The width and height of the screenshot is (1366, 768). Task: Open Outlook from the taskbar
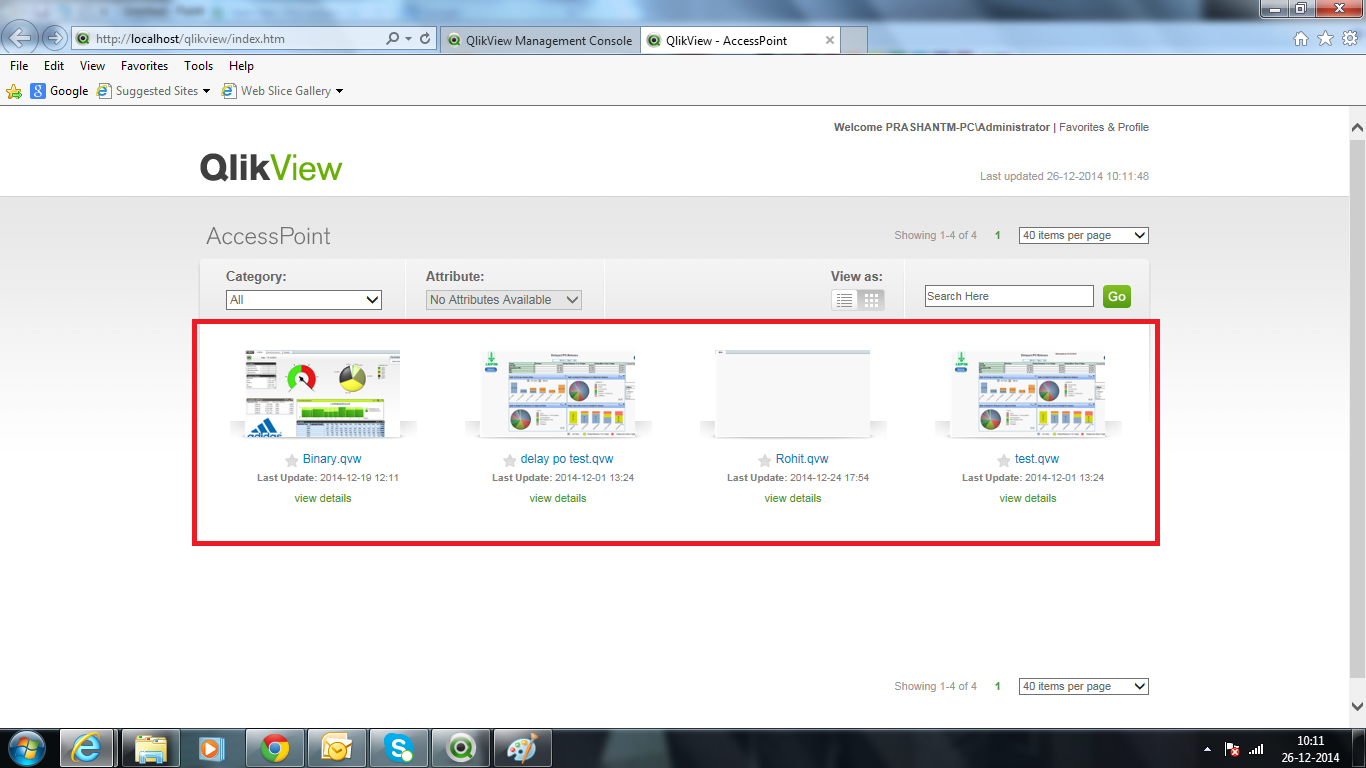(337, 748)
